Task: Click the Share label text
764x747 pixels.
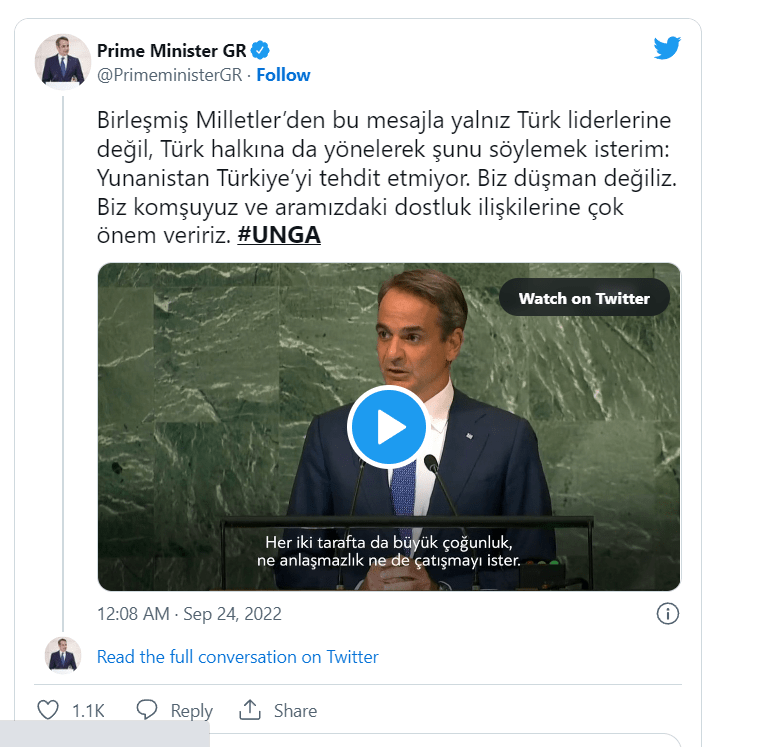Action: [295, 711]
